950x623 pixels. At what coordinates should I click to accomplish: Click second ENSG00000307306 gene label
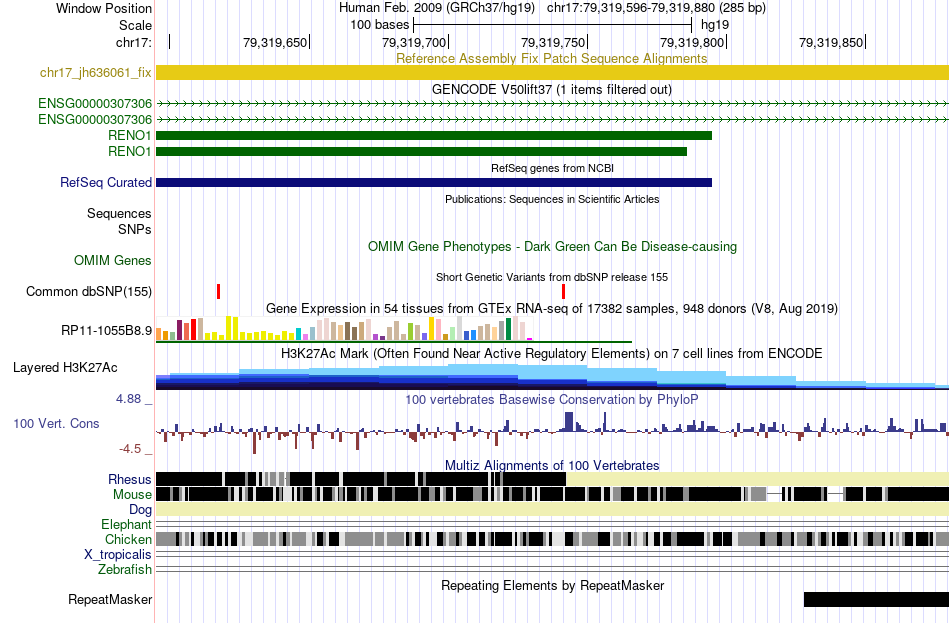95,119
